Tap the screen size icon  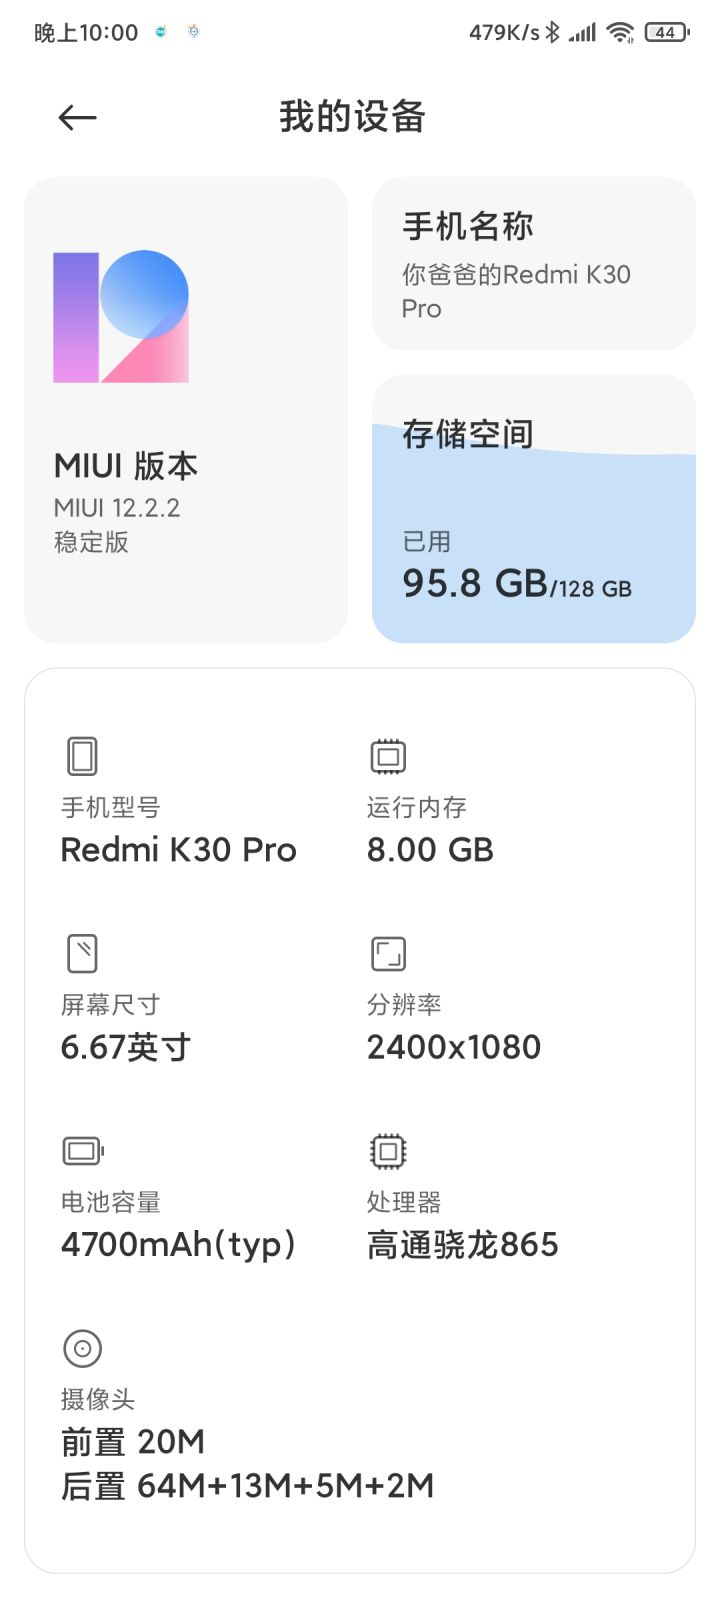point(82,953)
